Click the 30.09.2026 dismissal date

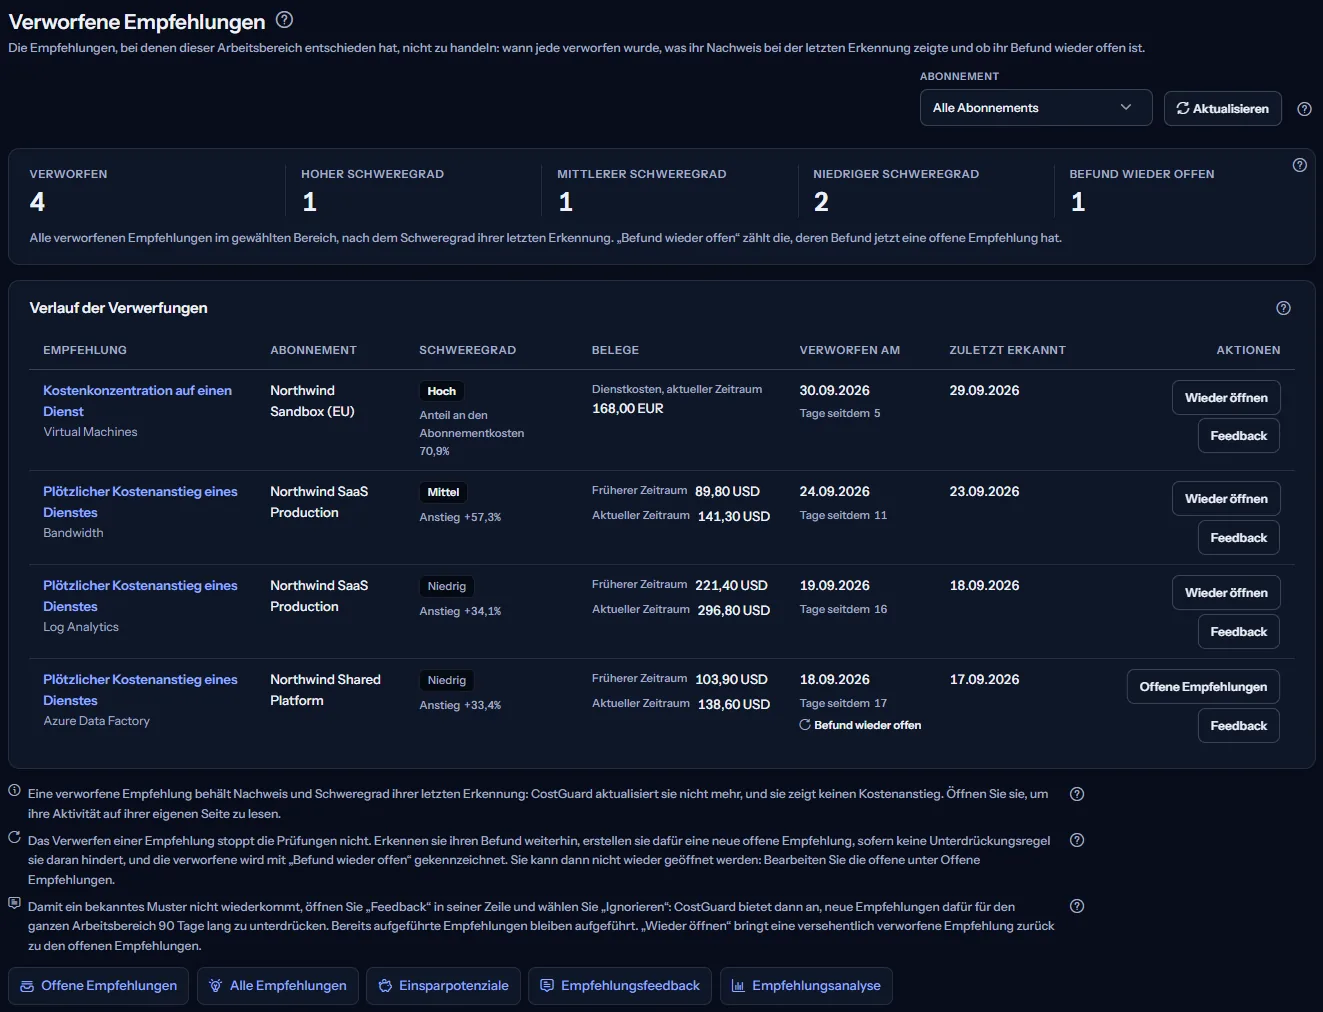(x=835, y=390)
